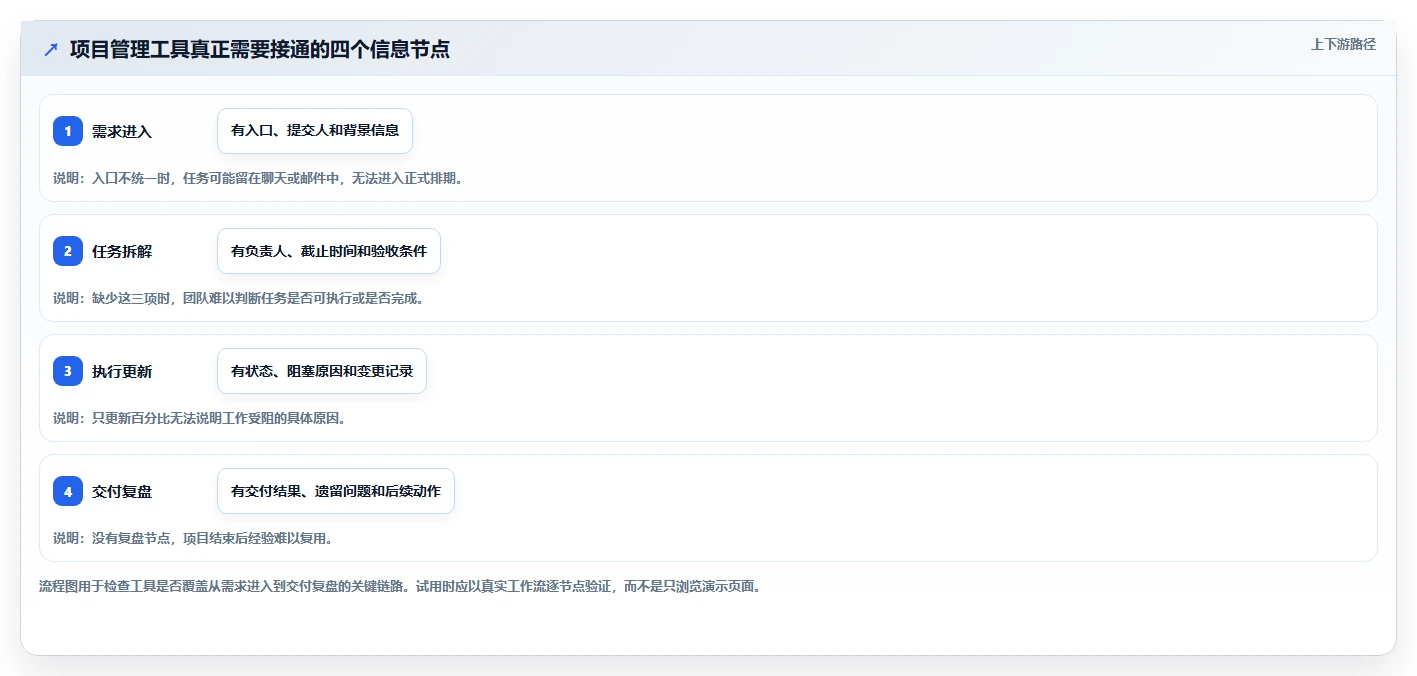1417x676 pixels.
Task: Click the note starting 说明：只更新百分比
Action: 199,418
